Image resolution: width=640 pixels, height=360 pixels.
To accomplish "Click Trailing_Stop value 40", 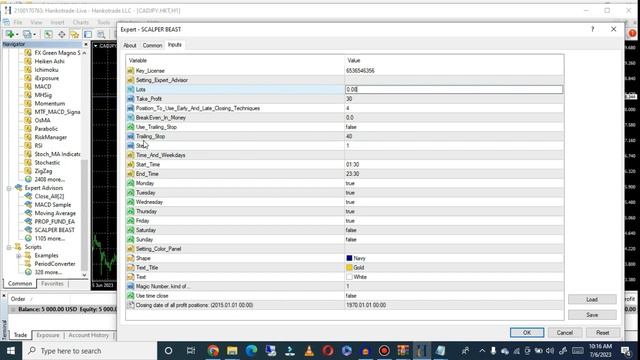I will click(x=453, y=136).
